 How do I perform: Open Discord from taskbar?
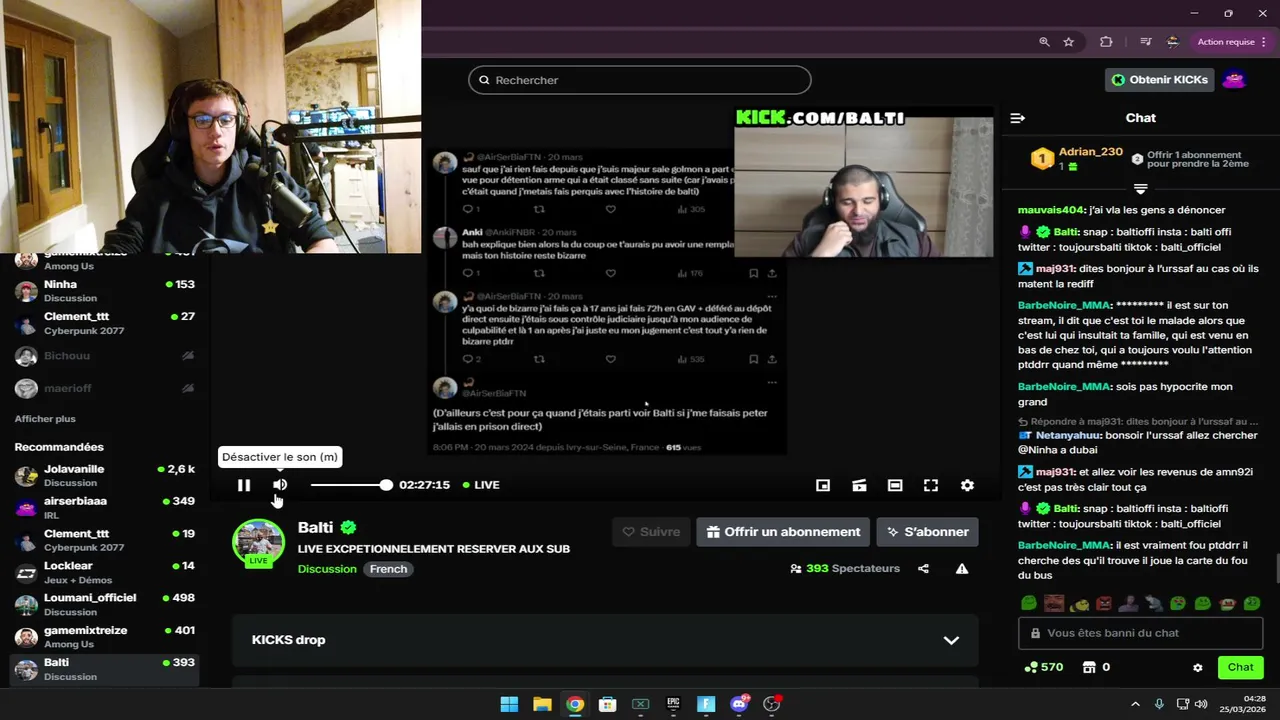click(x=740, y=704)
